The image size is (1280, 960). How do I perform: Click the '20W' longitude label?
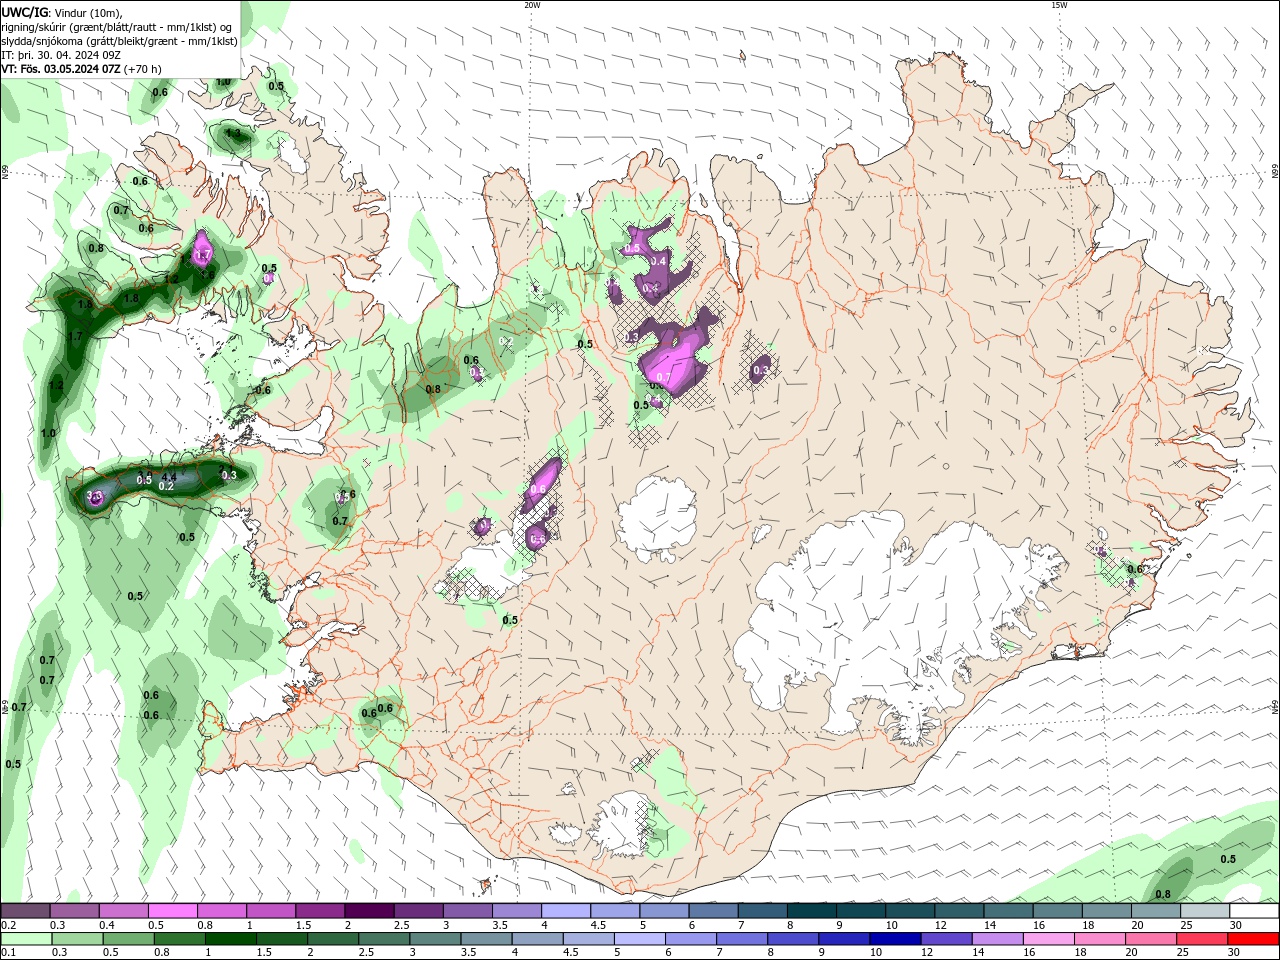(x=532, y=5)
